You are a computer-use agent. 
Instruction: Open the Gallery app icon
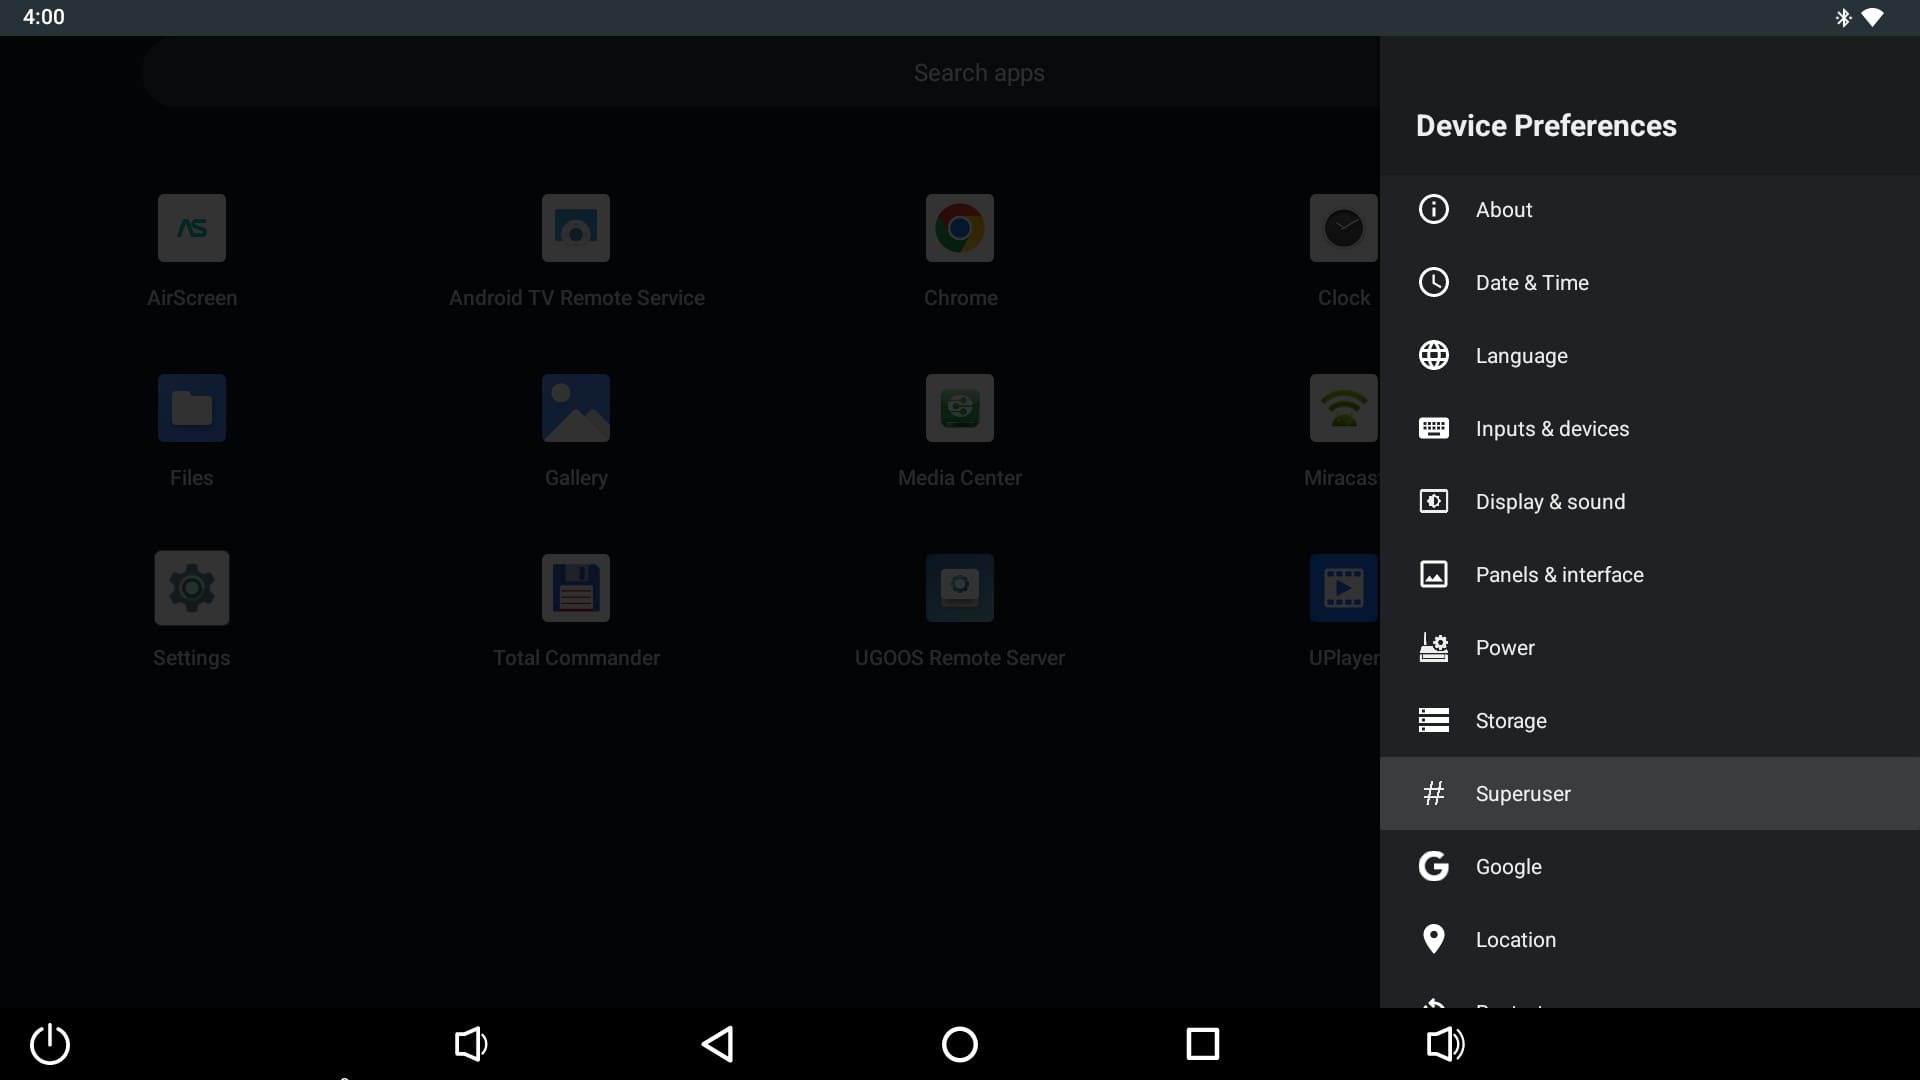(575, 409)
